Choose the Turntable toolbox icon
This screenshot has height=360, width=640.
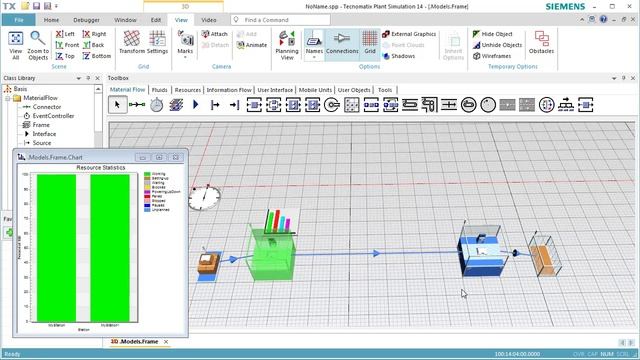click(469, 105)
